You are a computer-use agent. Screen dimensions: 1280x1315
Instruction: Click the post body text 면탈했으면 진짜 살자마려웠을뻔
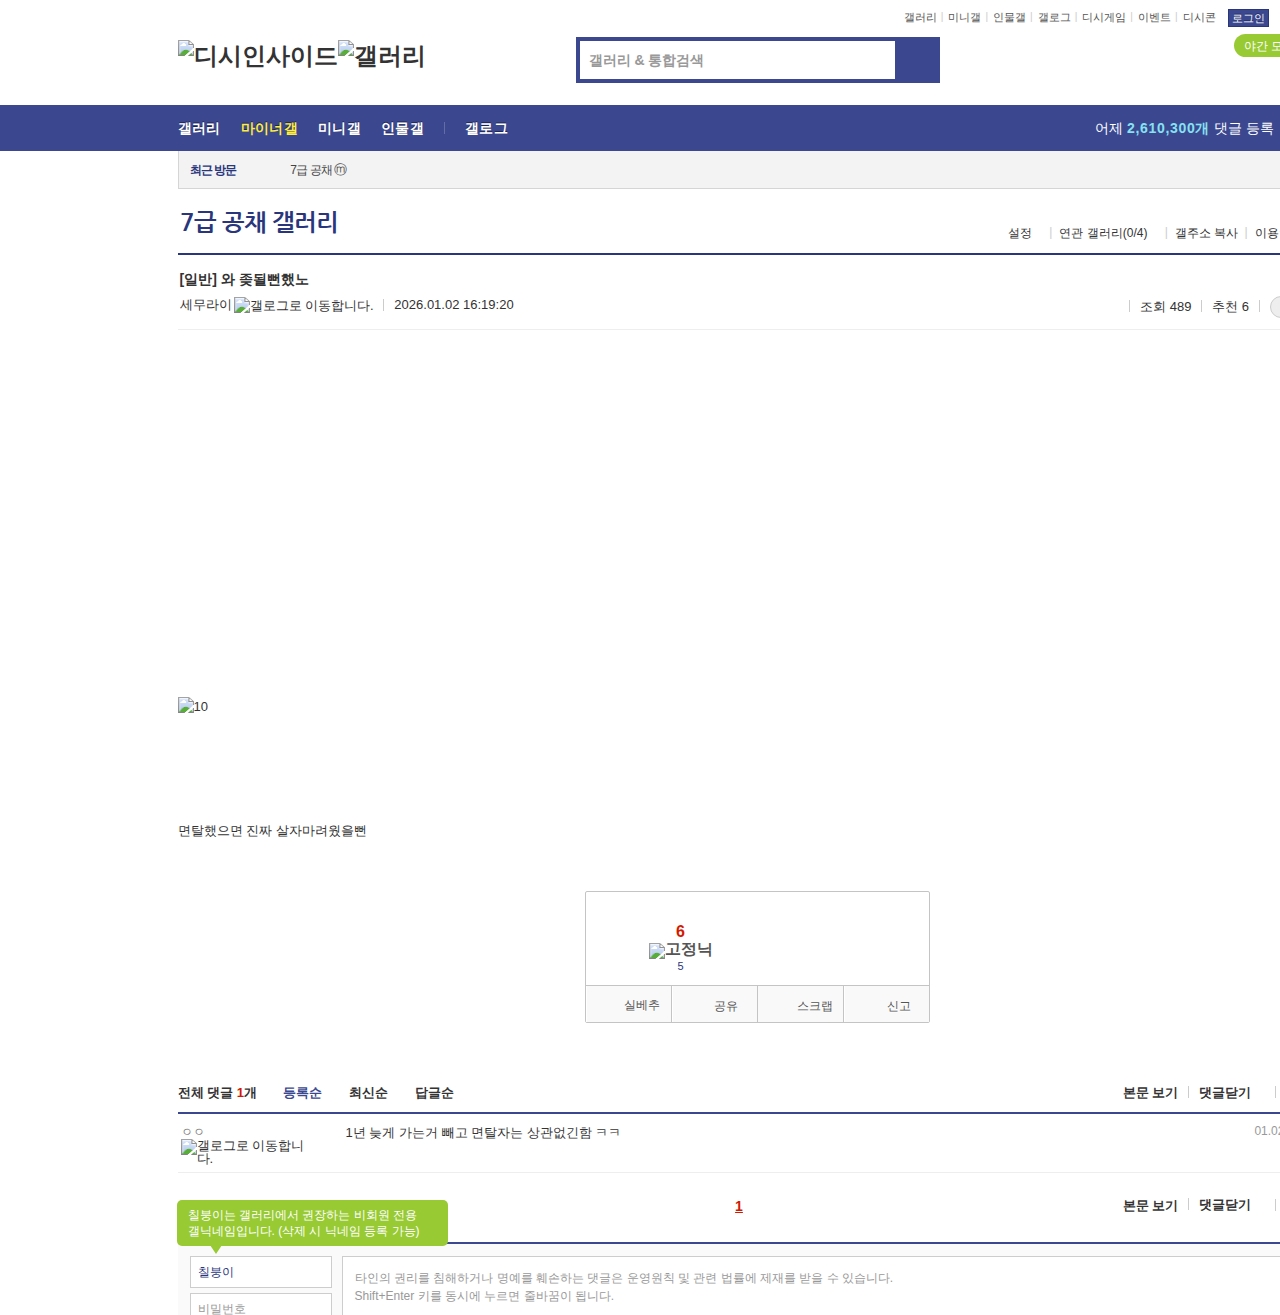coord(272,831)
